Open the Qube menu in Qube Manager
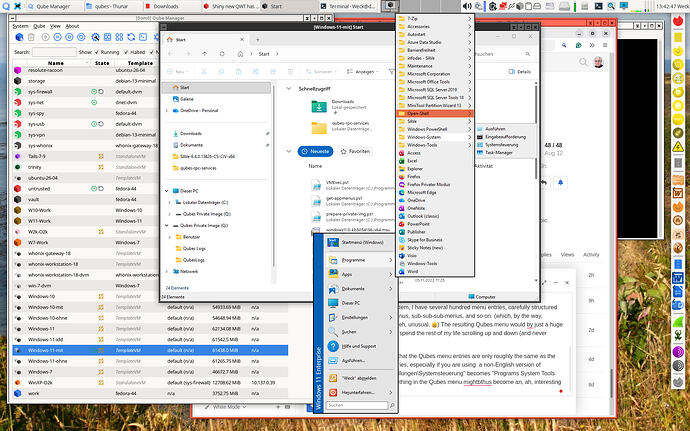This screenshot has height=431, width=690. point(39,26)
